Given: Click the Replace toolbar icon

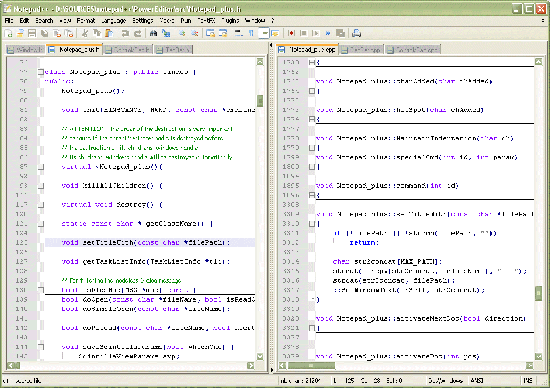Looking at the screenshot, I should click(166, 33).
